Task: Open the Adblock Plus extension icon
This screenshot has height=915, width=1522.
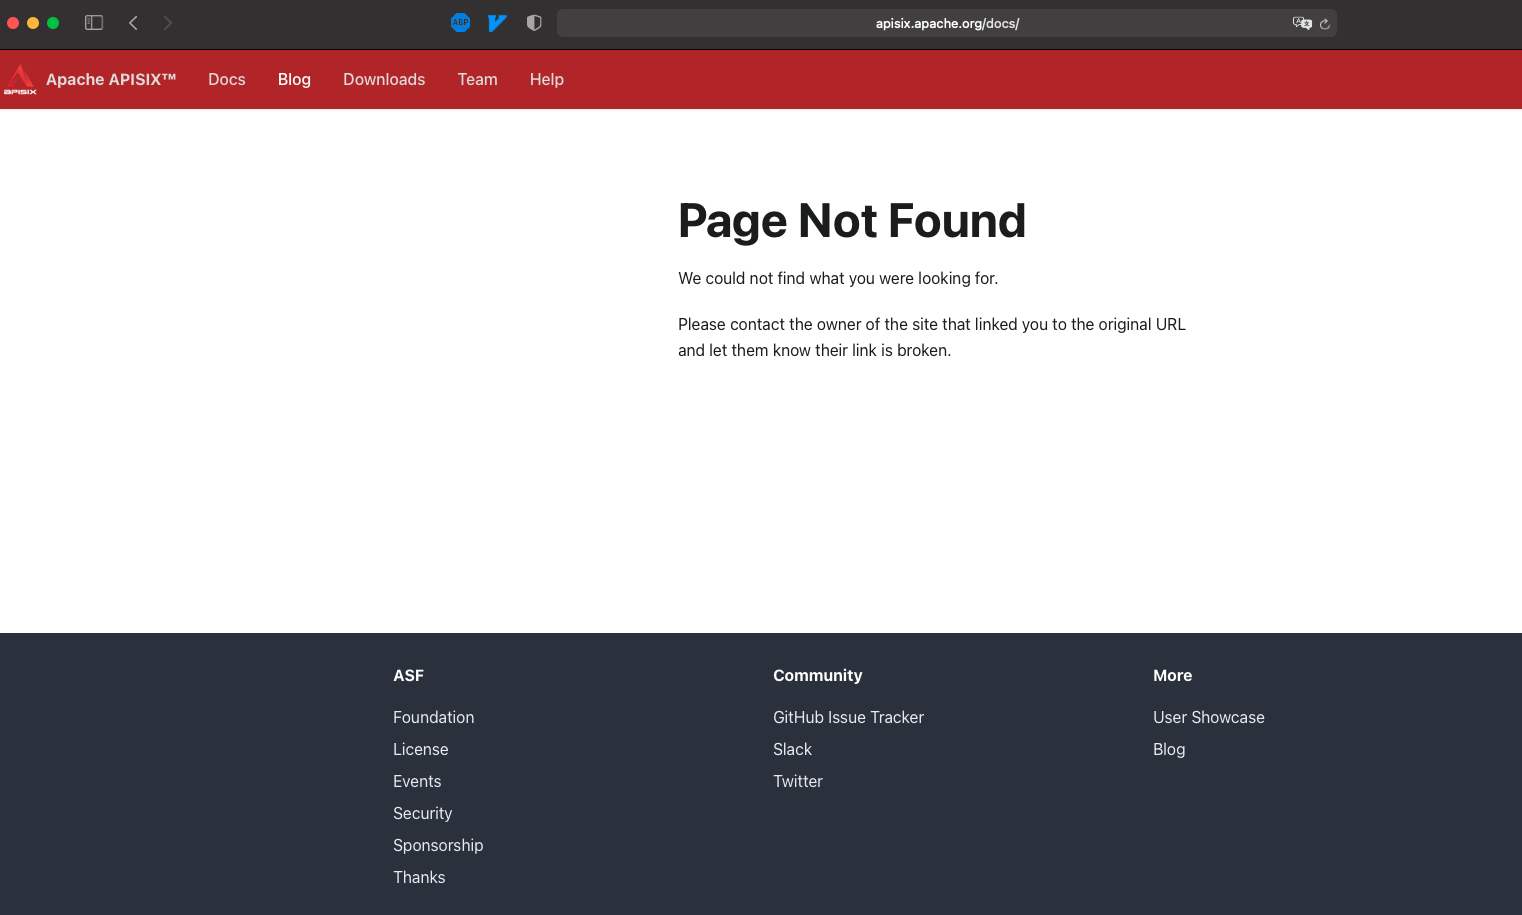Action: pyautogui.click(x=460, y=22)
